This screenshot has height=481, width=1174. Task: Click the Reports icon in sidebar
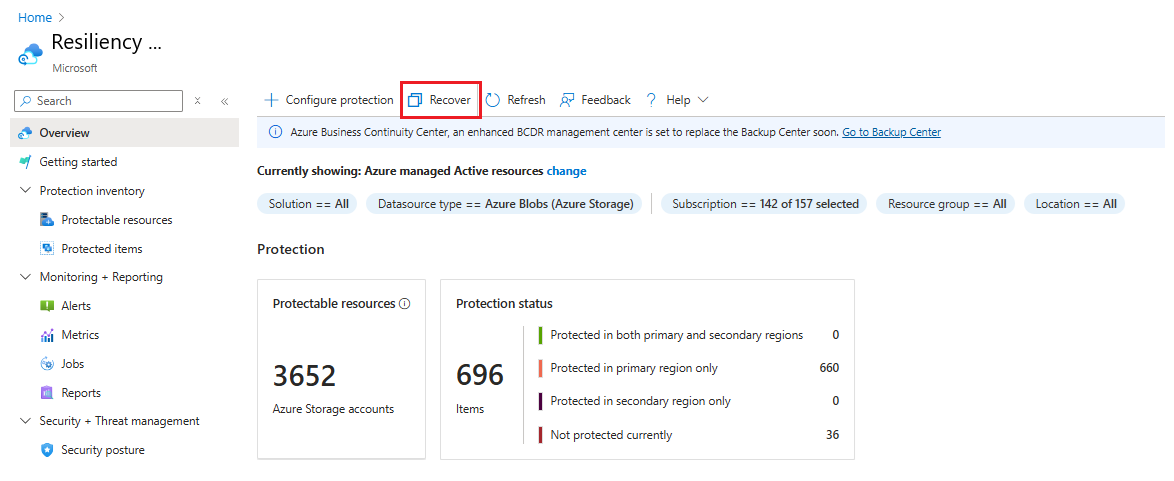pos(47,393)
